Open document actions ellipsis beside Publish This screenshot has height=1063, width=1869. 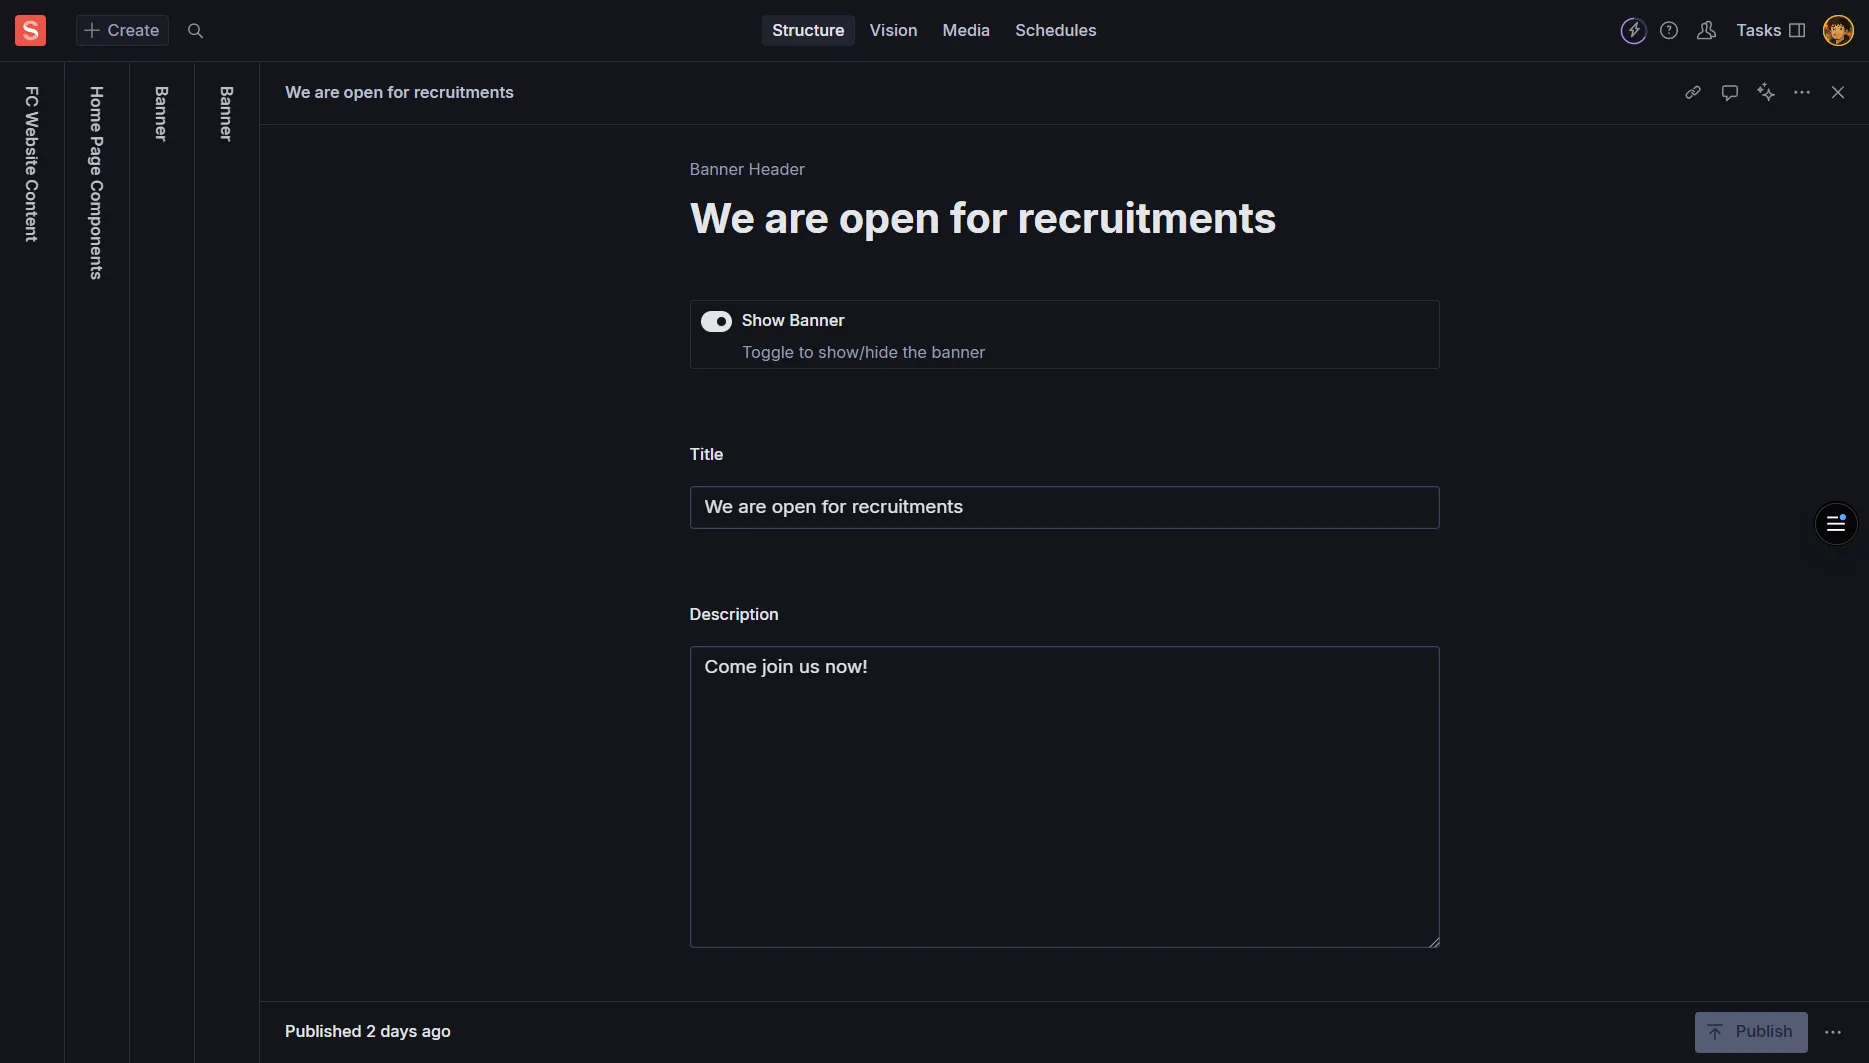point(1833,1032)
